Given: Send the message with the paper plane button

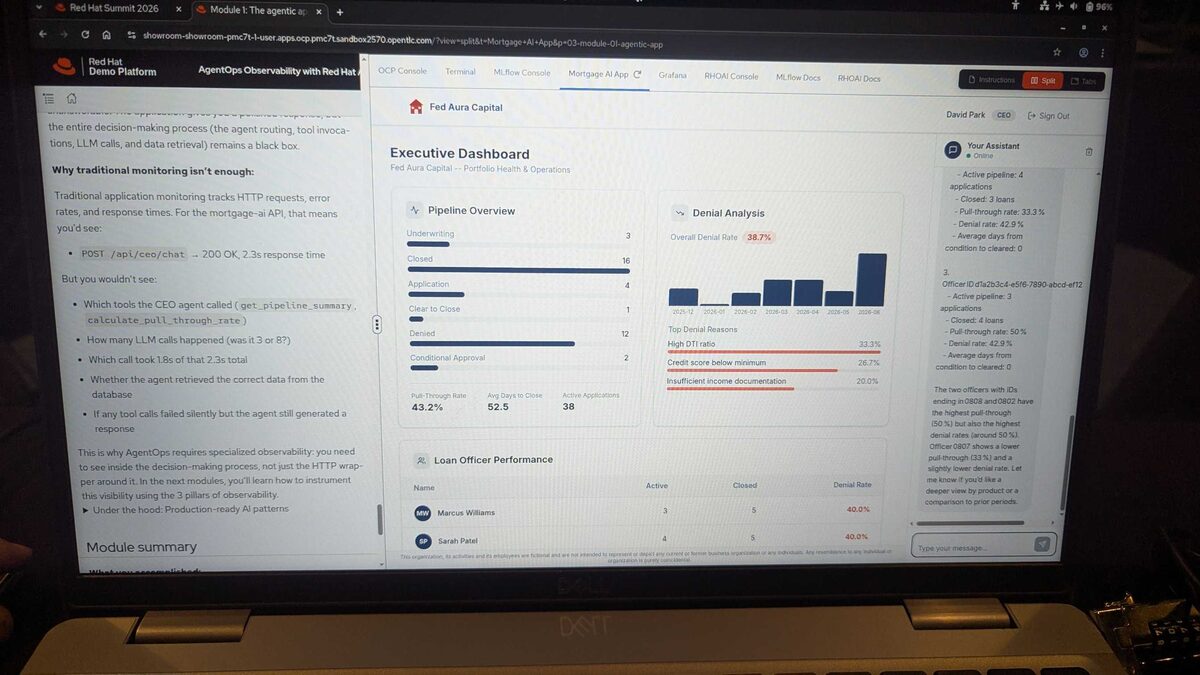Looking at the screenshot, I should tap(1042, 544).
